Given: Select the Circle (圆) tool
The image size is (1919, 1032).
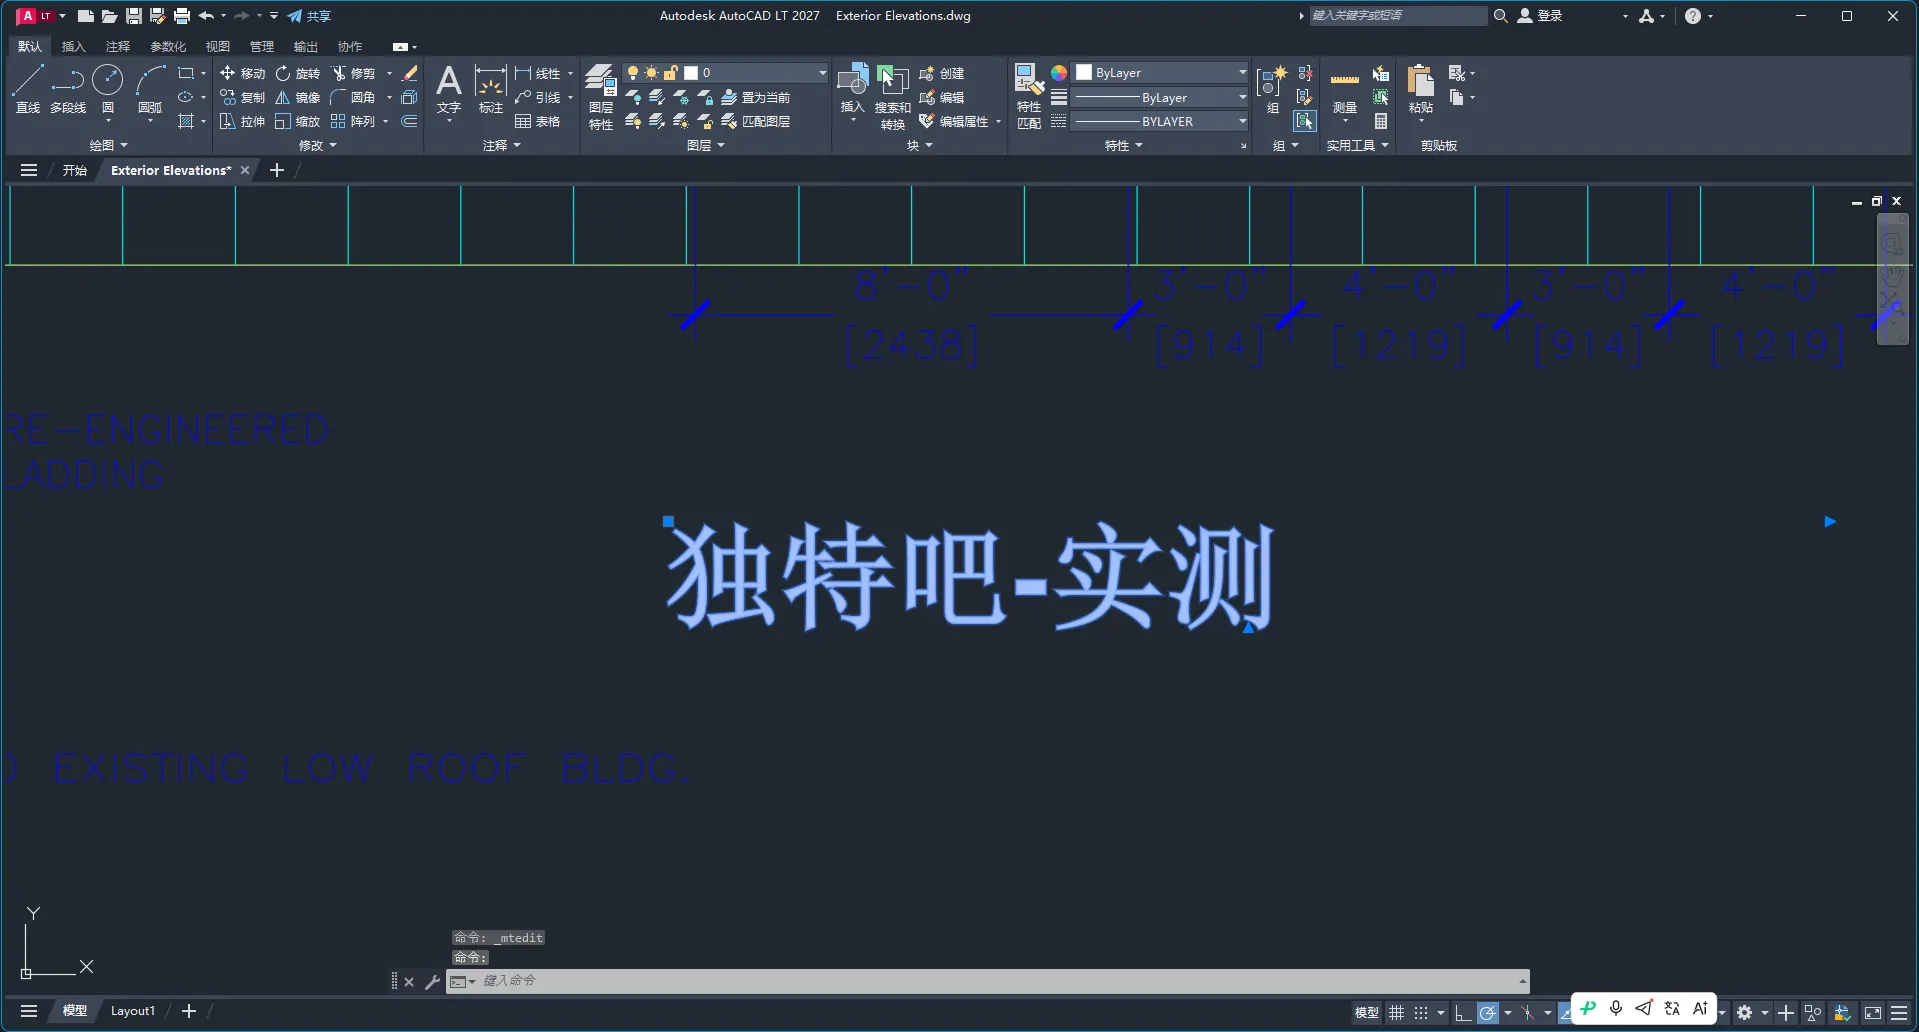Looking at the screenshot, I should [108, 88].
